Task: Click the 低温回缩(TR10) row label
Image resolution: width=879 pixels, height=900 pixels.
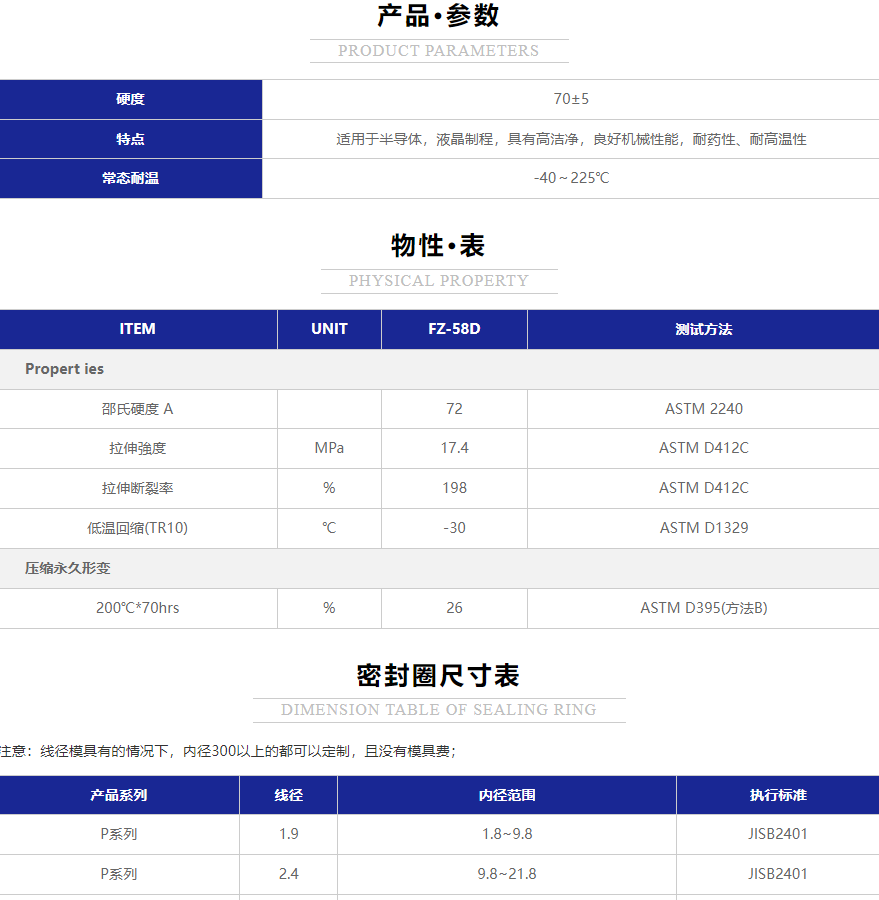Action: [138, 528]
